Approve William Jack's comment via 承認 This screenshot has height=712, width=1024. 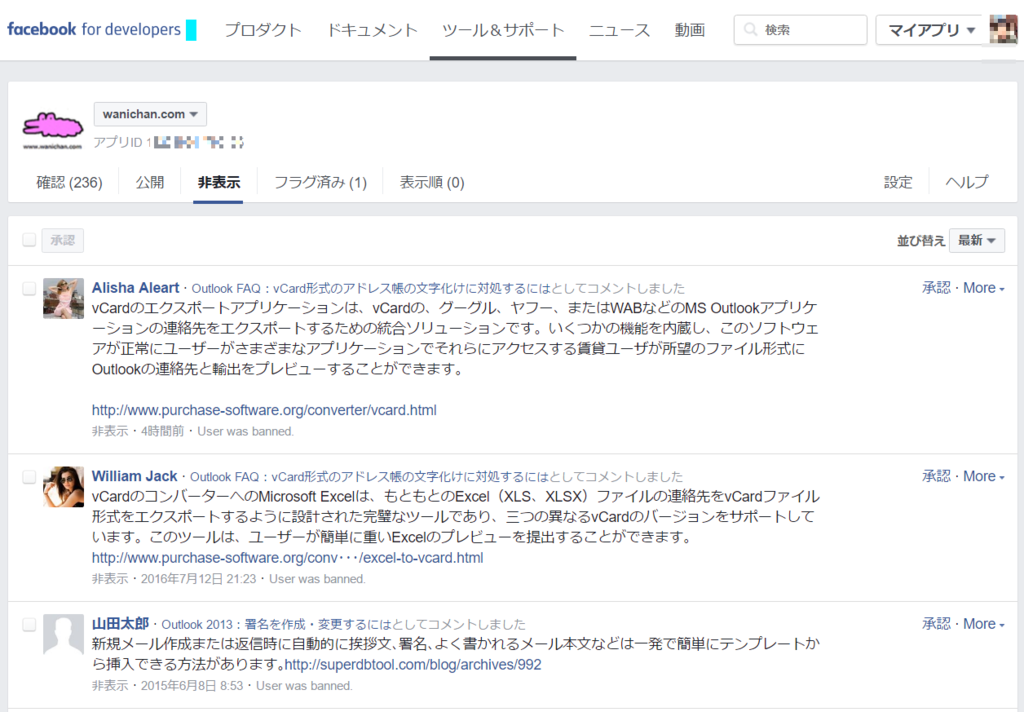(x=936, y=476)
